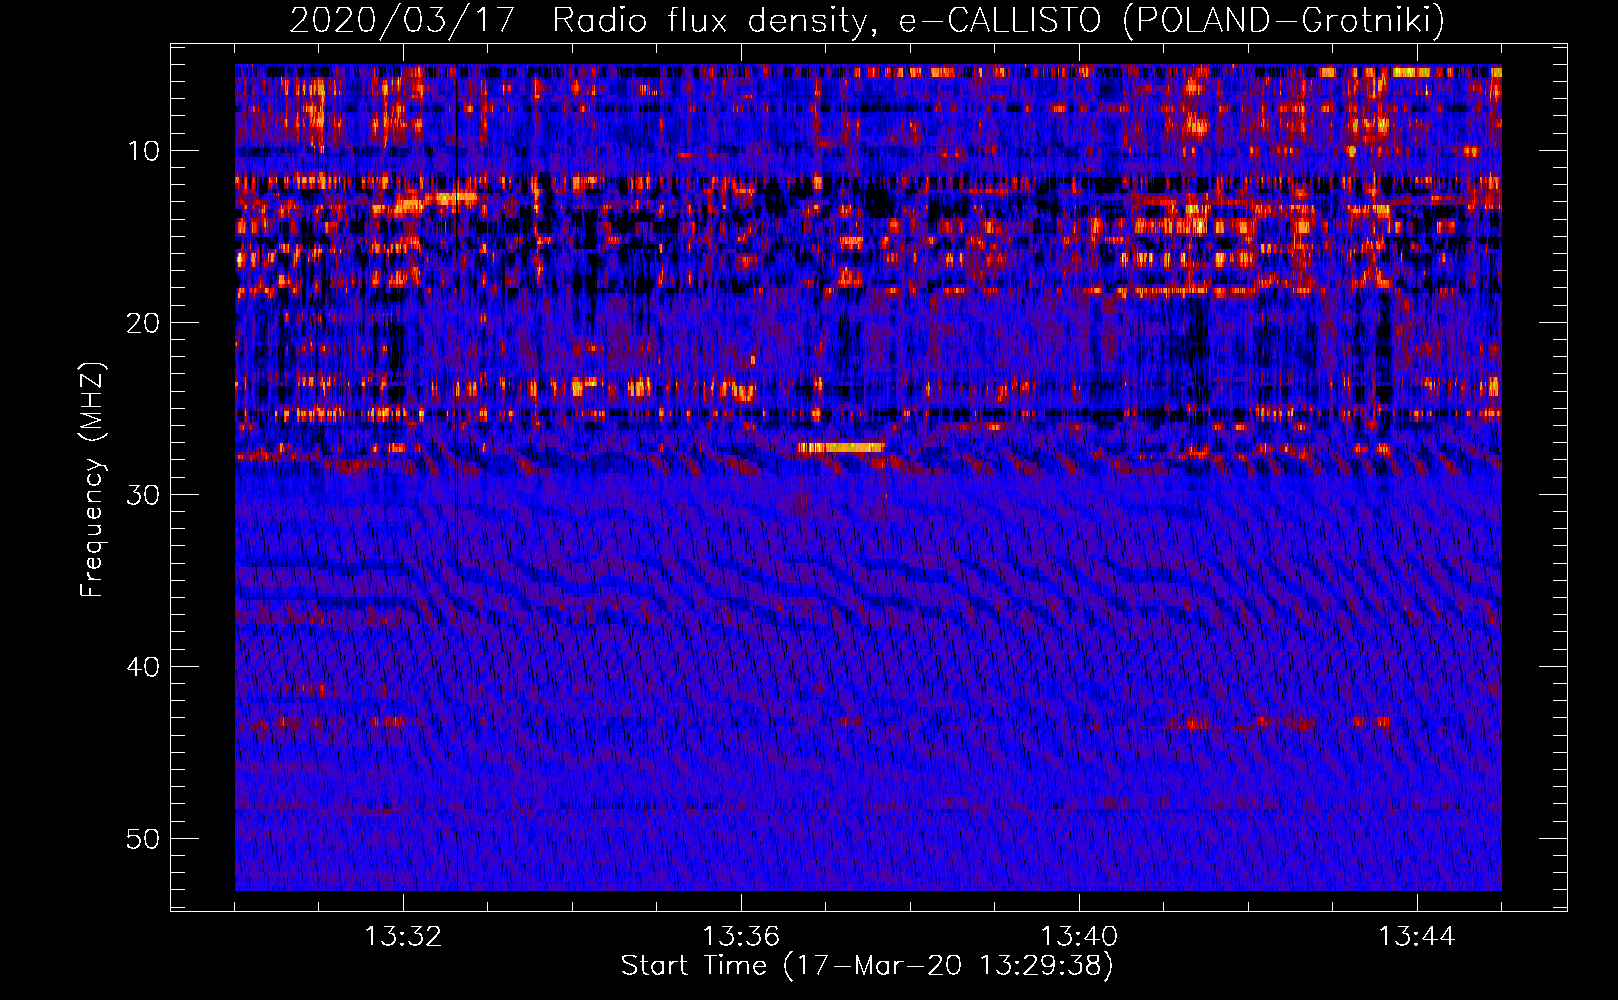This screenshot has height=1000, width=1618.
Task: Click the 13:32 time tick label
Action: [x=403, y=937]
